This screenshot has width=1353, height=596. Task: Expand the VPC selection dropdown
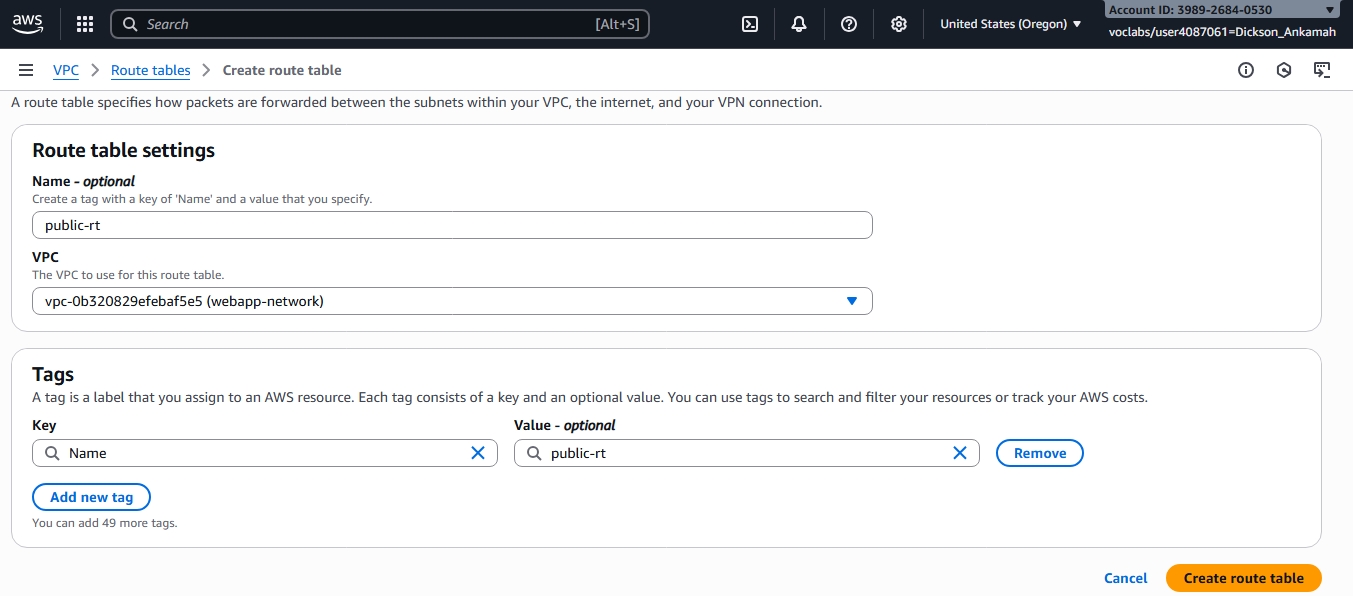[851, 301]
